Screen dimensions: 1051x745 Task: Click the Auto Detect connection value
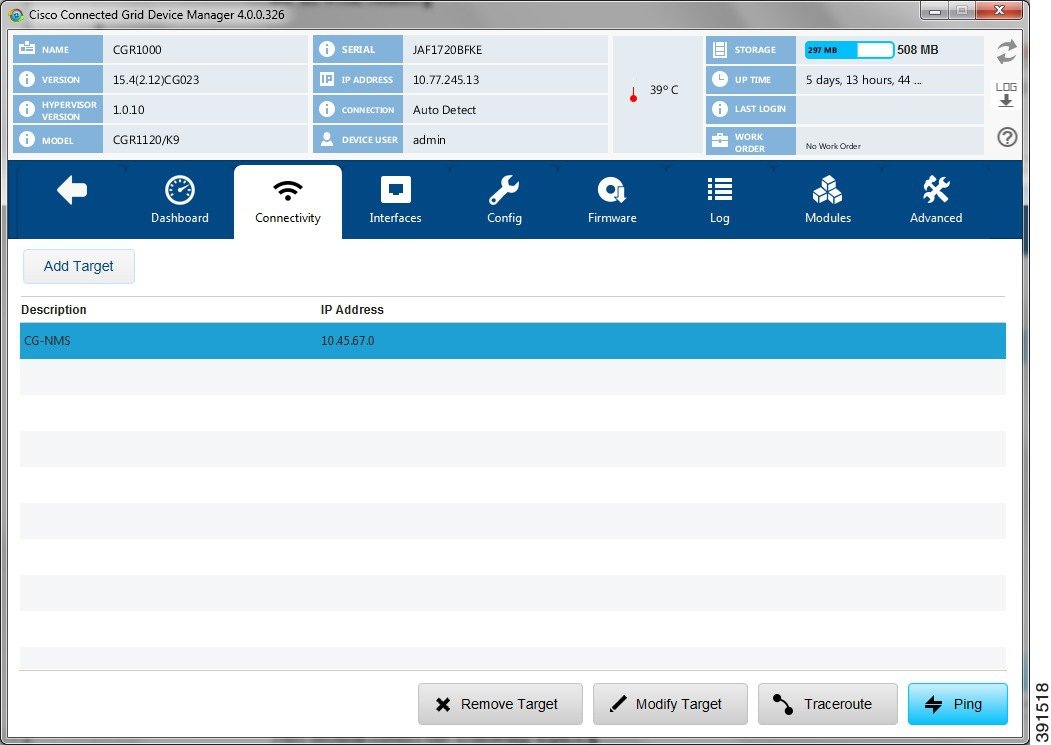[x=444, y=110]
